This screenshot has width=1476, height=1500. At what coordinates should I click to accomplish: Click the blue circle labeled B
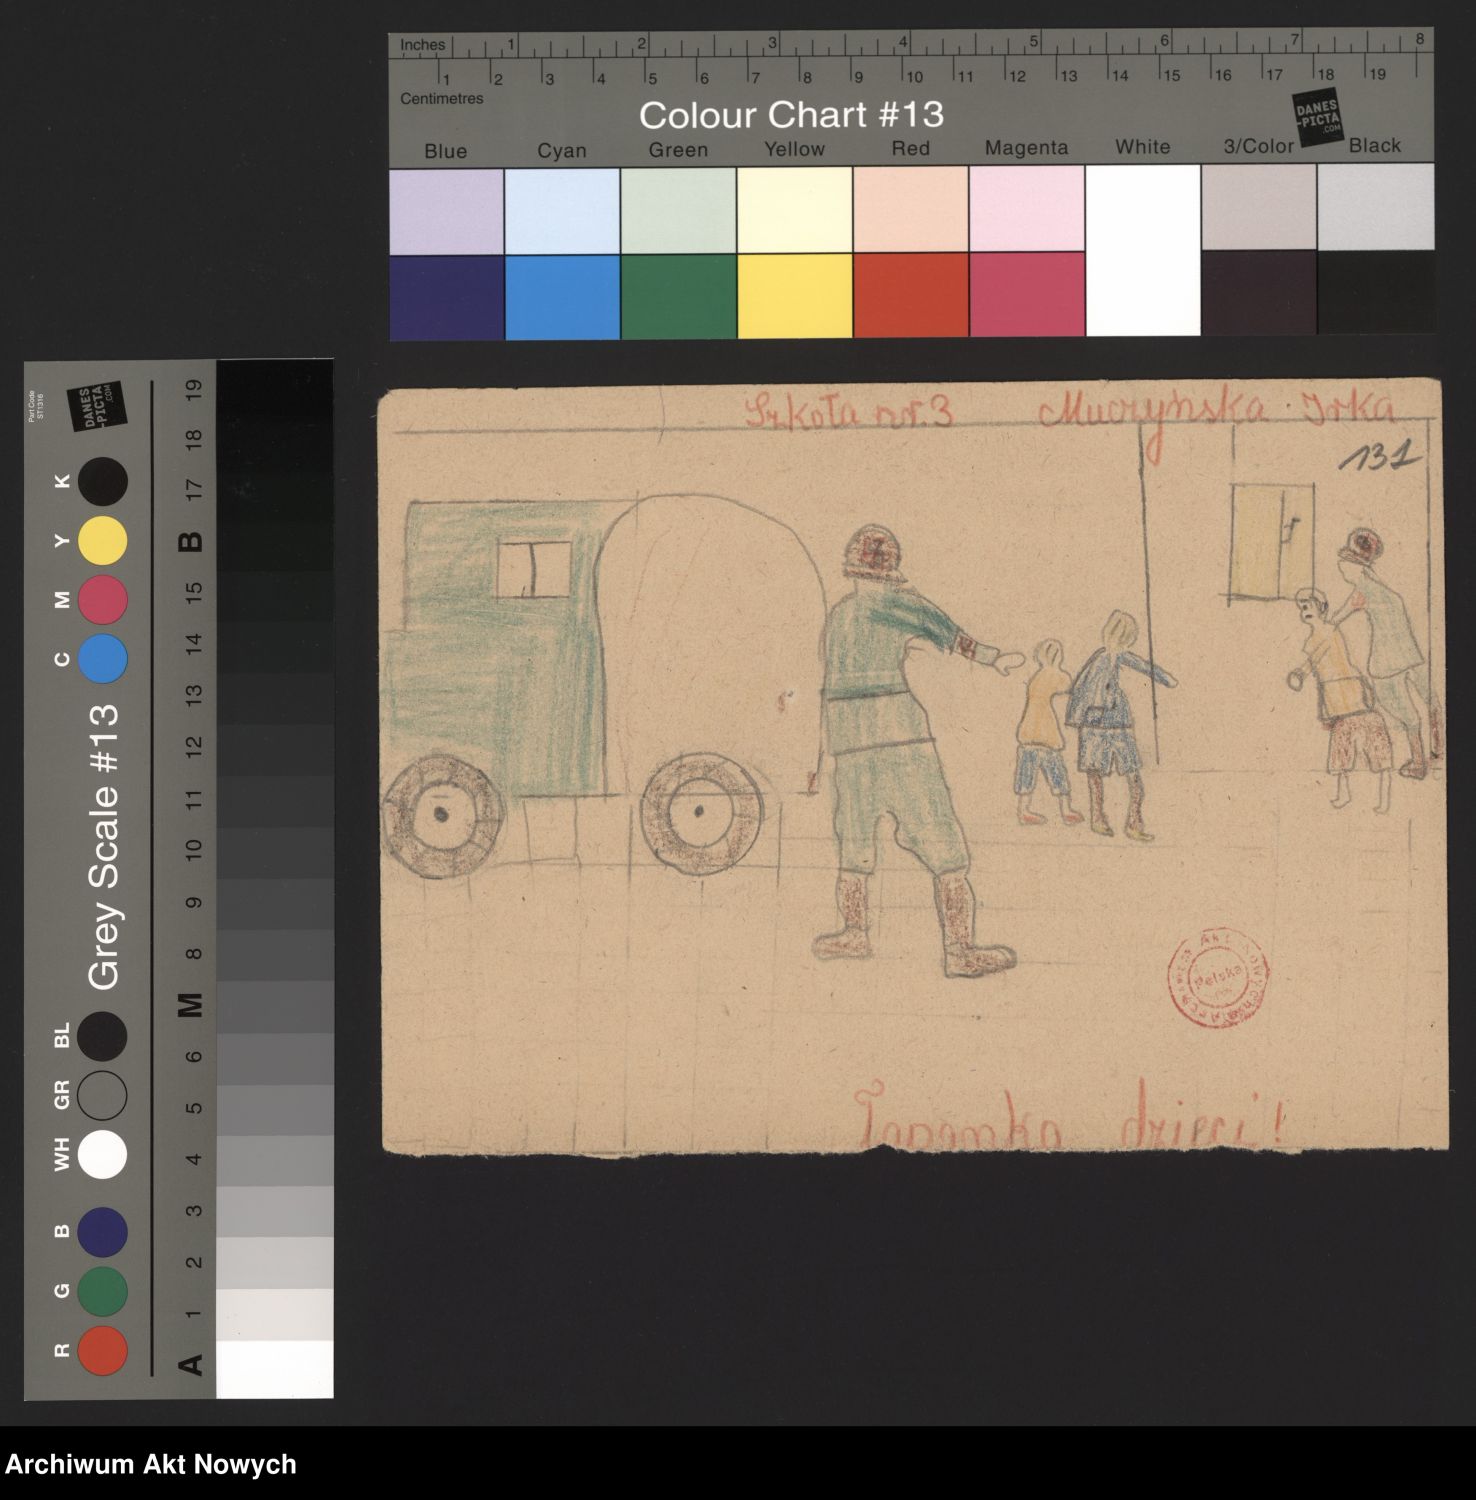click(x=103, y=1232)
